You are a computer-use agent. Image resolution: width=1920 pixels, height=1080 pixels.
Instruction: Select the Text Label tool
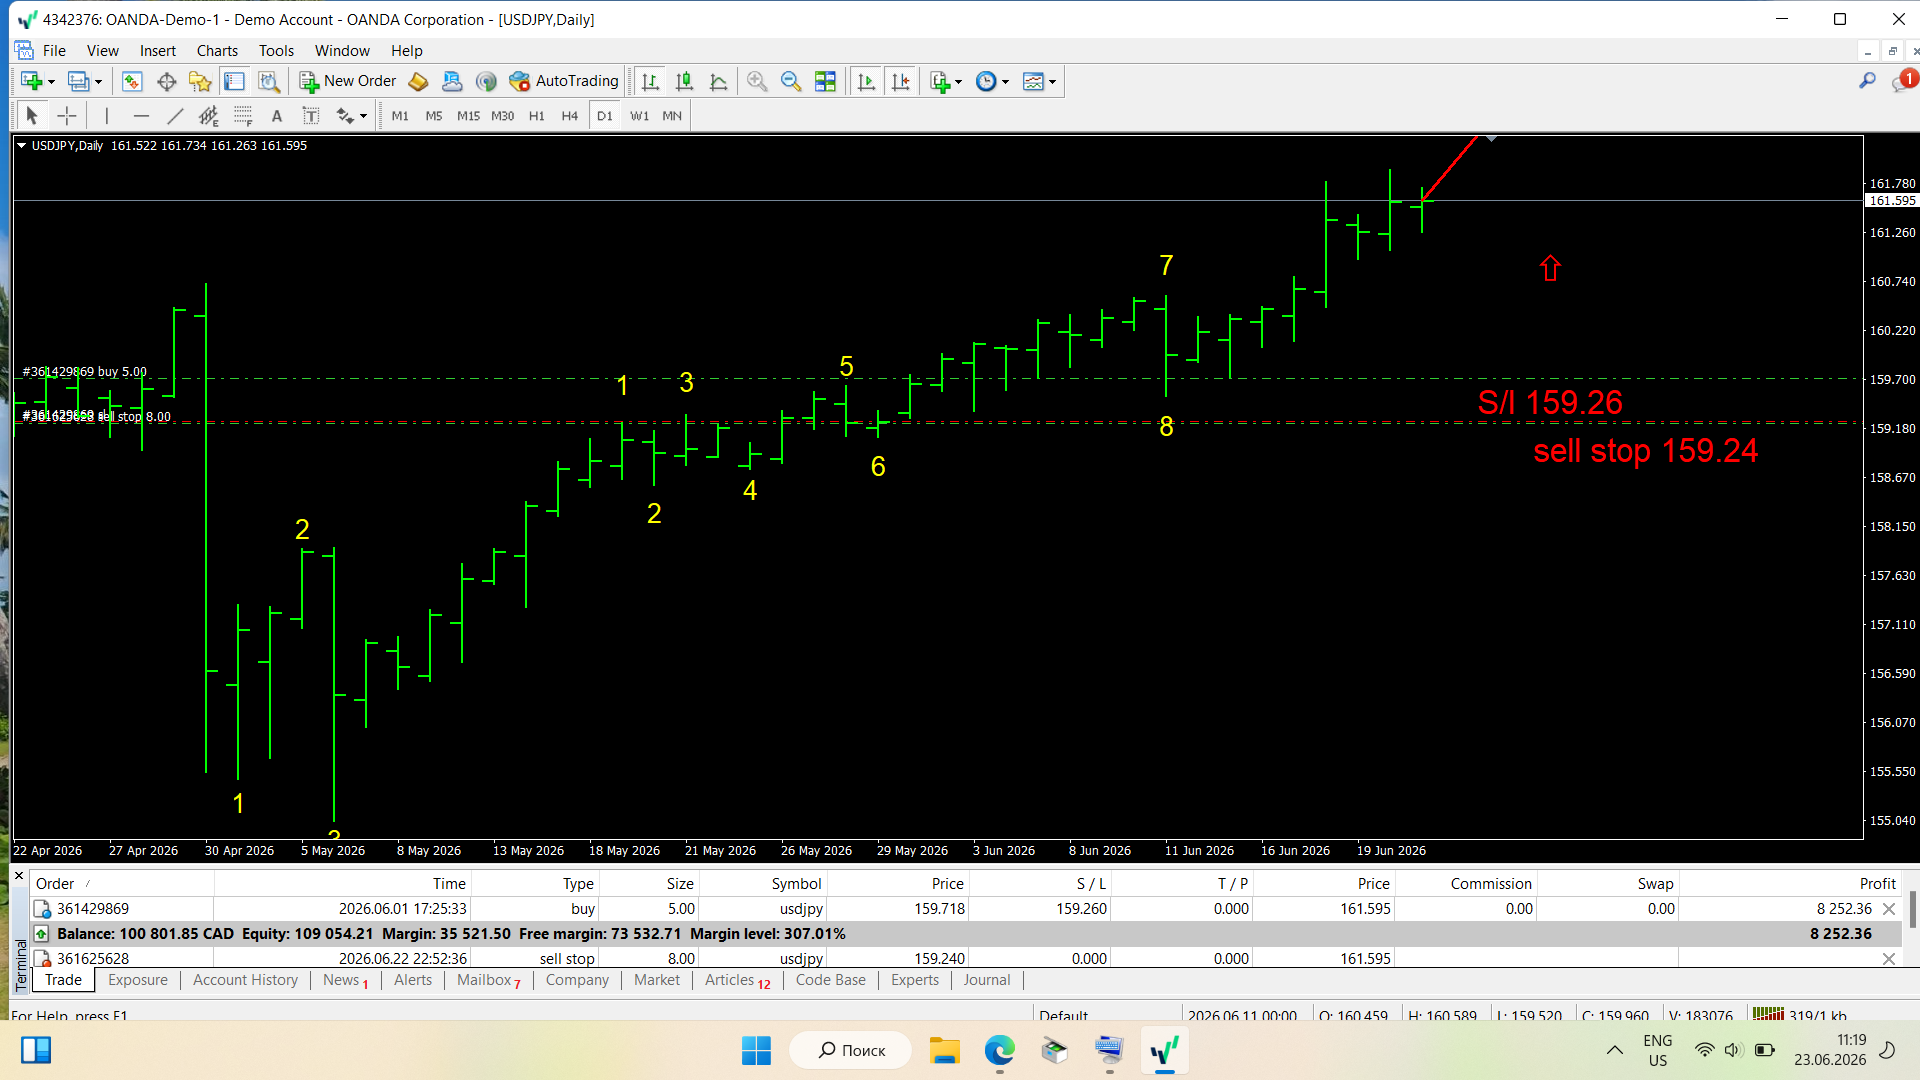coord(311,116)
